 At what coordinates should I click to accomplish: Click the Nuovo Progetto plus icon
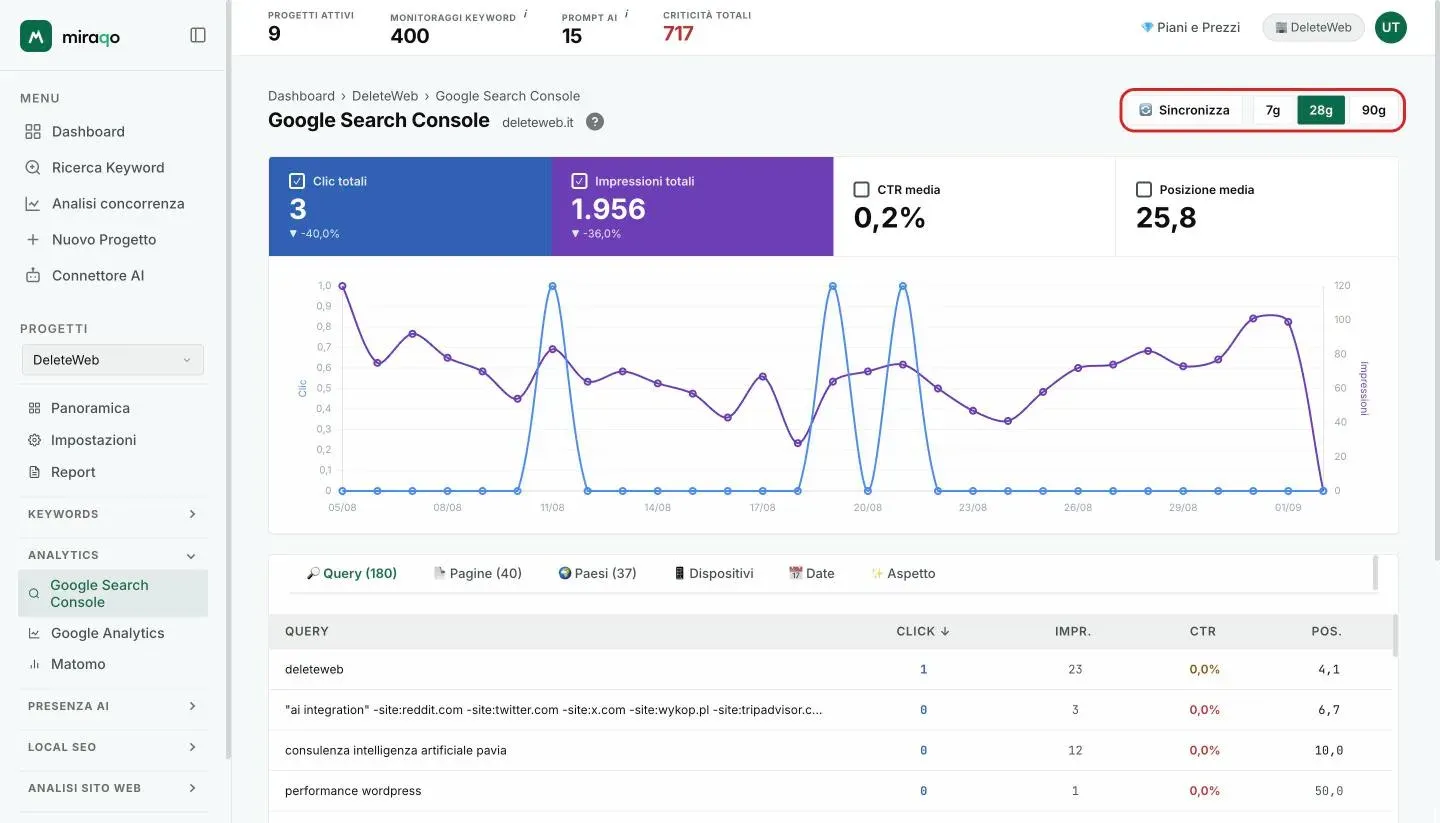33,240
